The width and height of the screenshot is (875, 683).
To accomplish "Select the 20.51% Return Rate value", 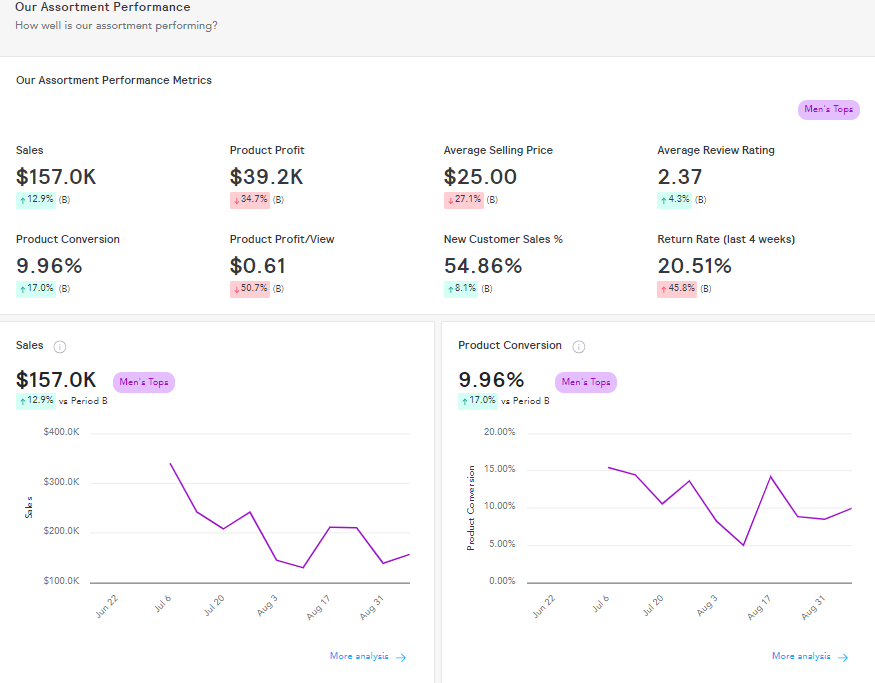I will point(694,266).
